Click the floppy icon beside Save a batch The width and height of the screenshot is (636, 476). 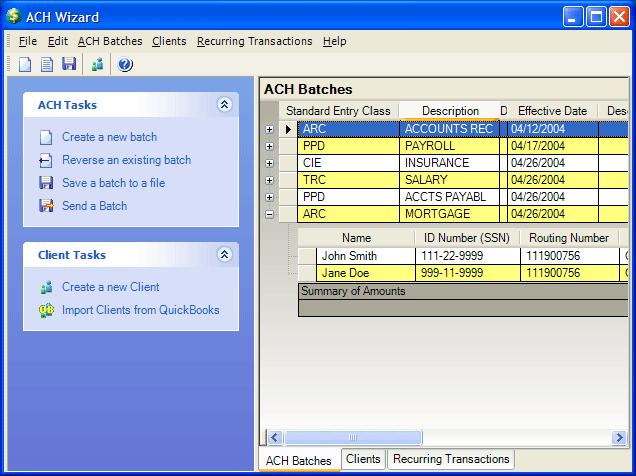pyautogui.click(x=46, y=183)
